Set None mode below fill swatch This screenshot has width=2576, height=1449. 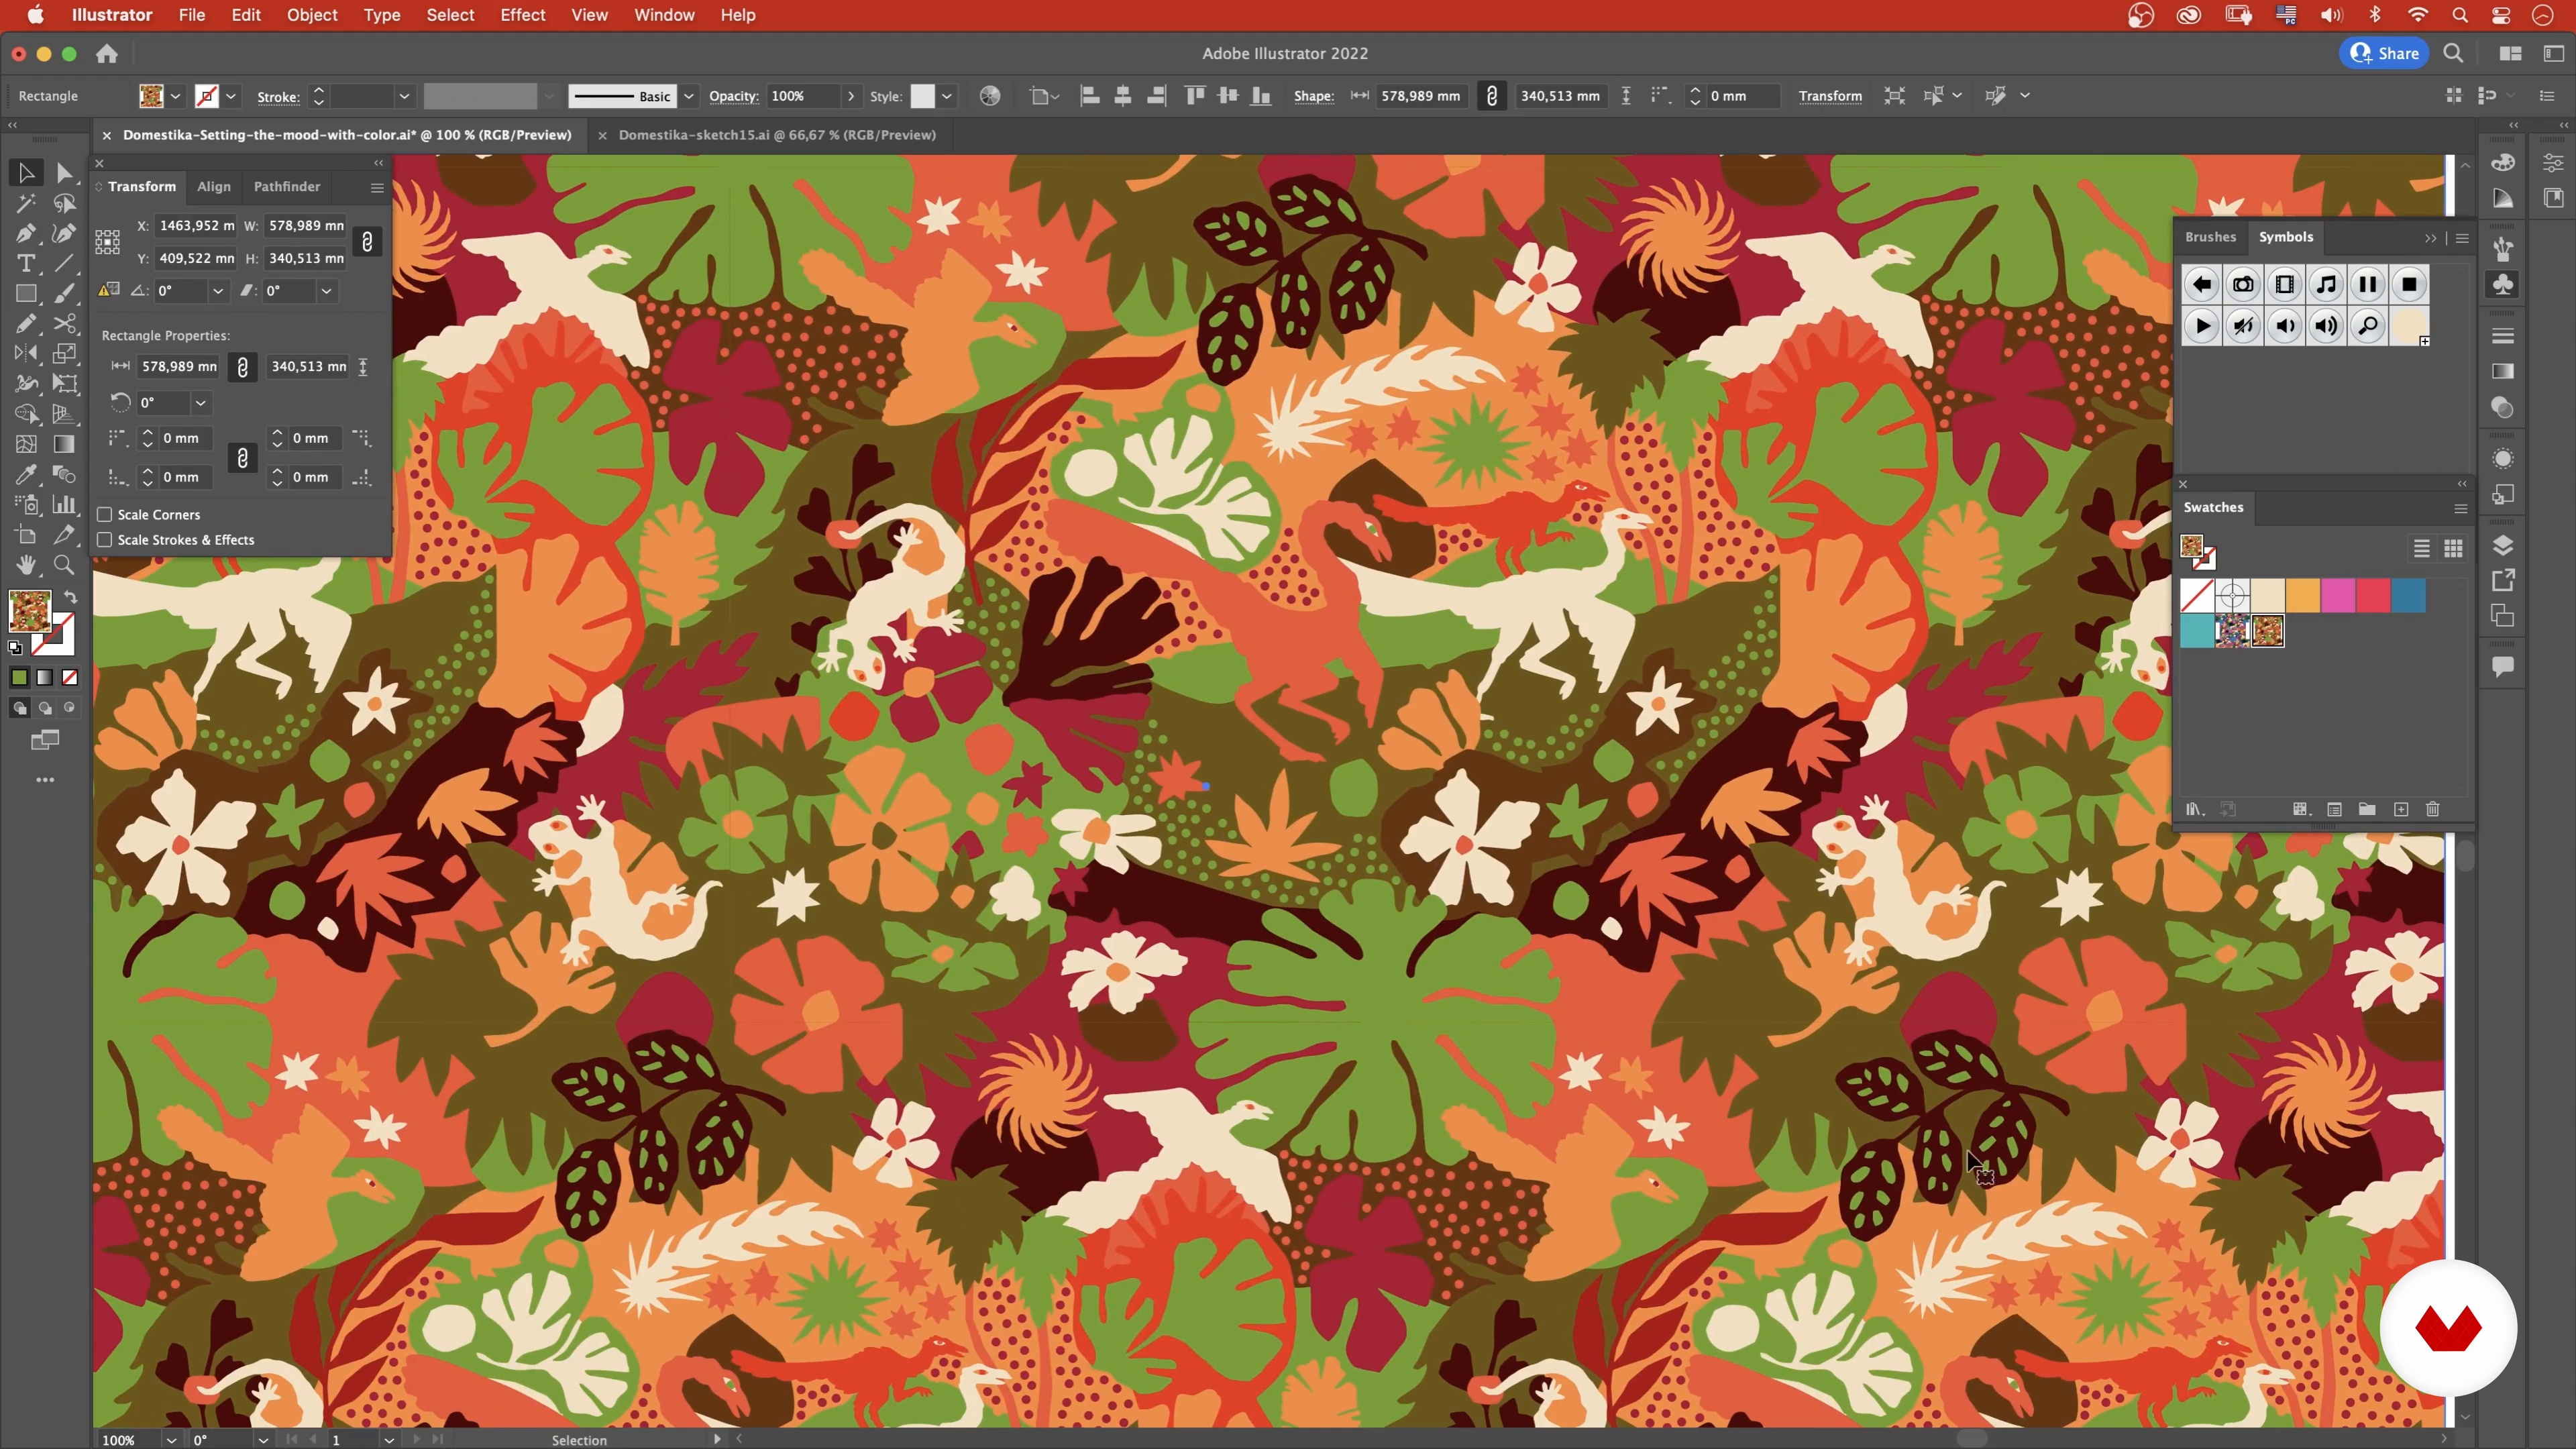(x=70, y=678)
